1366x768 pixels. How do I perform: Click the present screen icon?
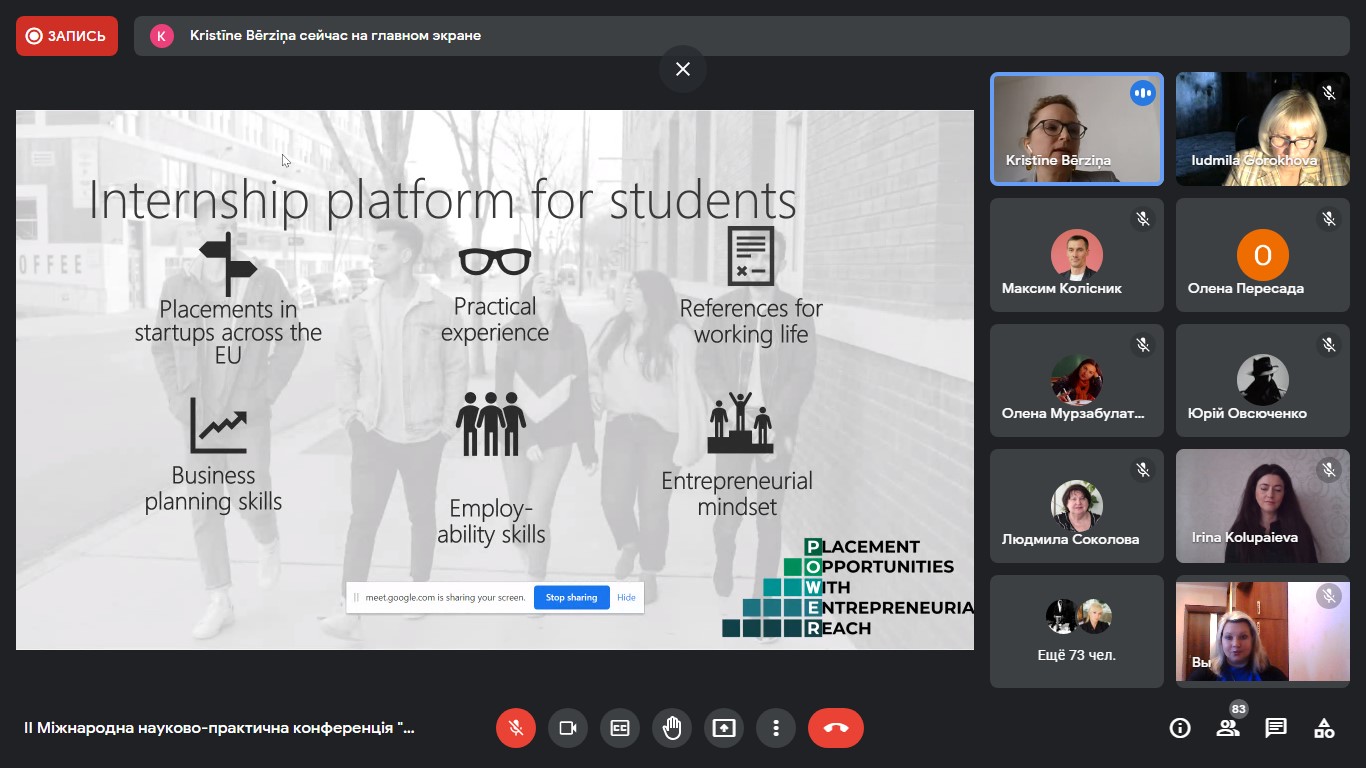click(x=724, y=728)
